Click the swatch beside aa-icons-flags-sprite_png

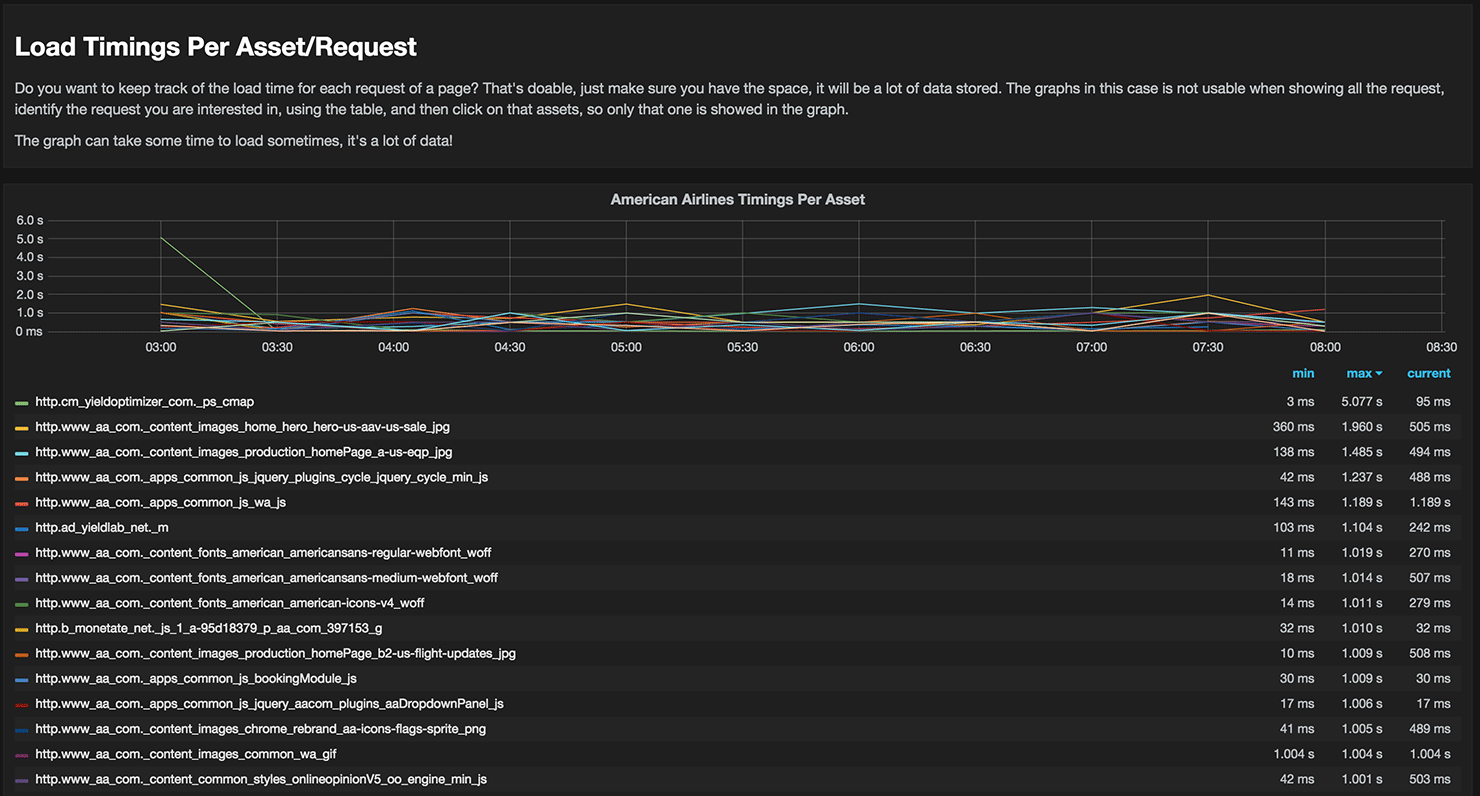coord(22,730)
